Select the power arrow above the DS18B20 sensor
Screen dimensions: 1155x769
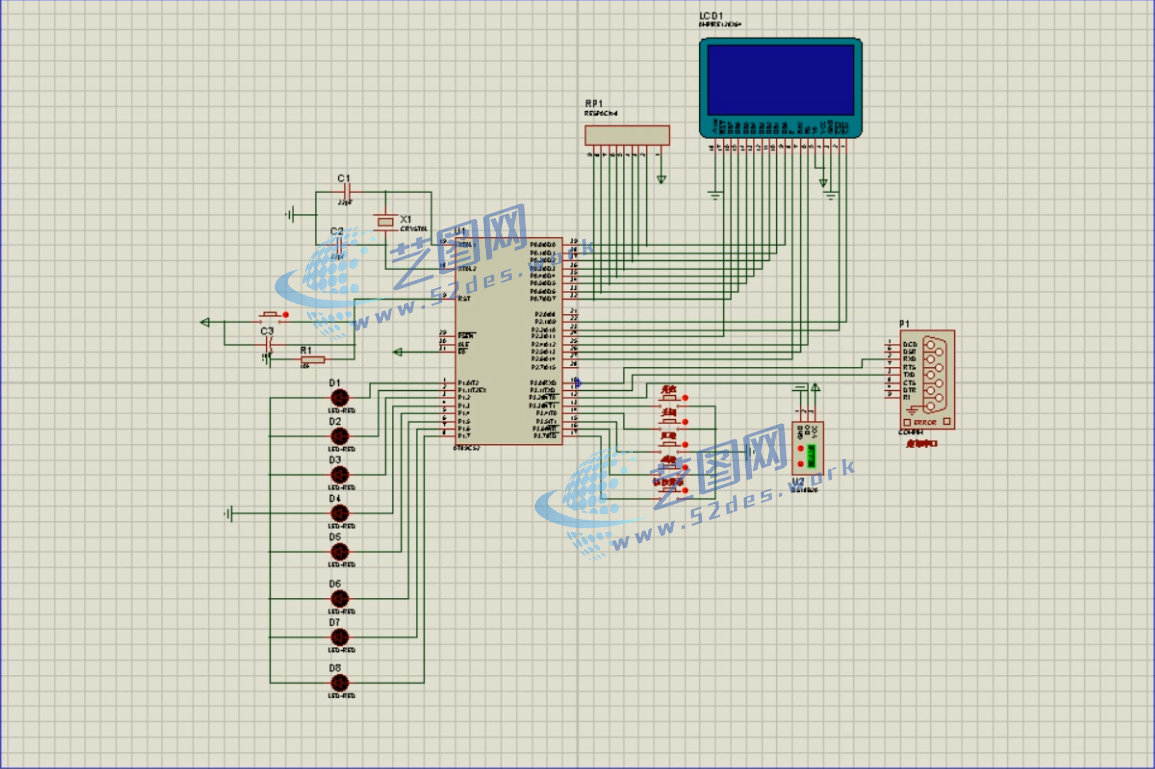(x=815, y=387)
